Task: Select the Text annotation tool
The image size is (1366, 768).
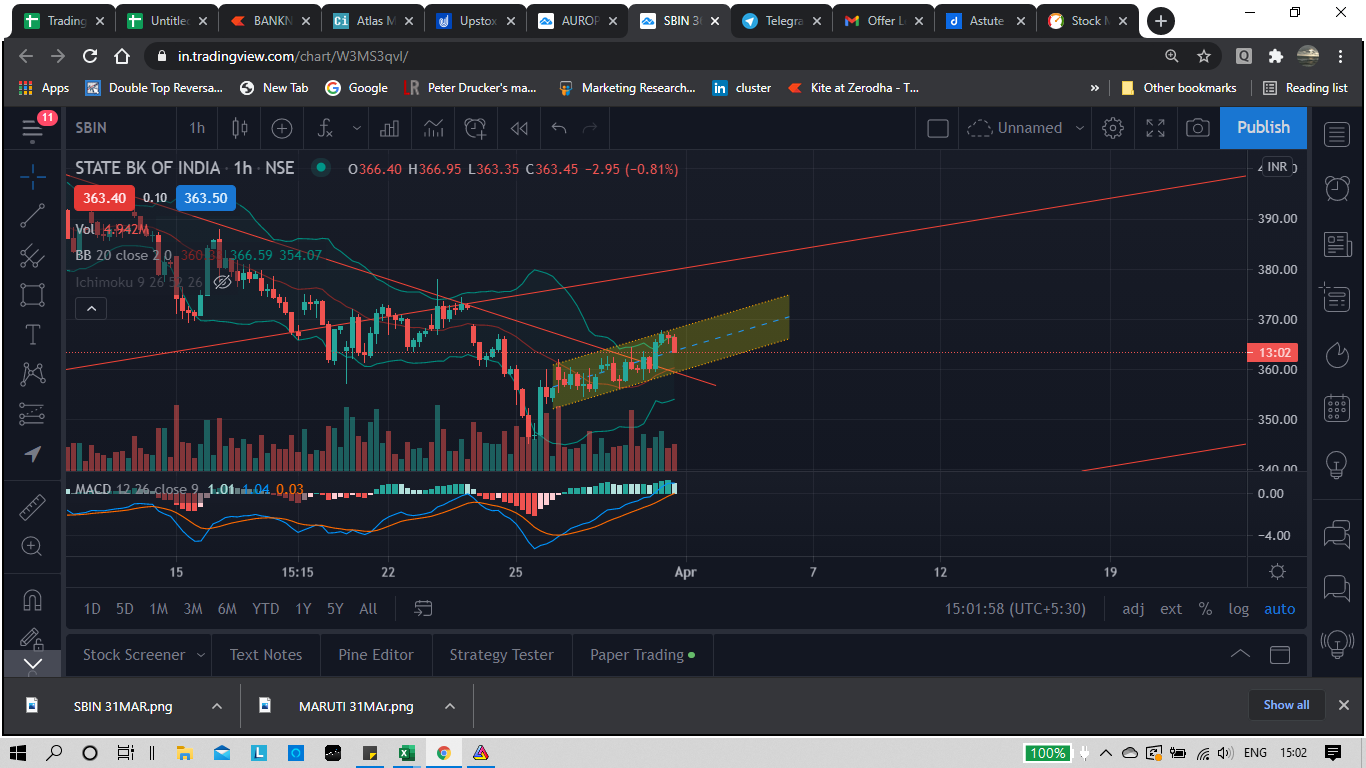Action: (32, 334)
